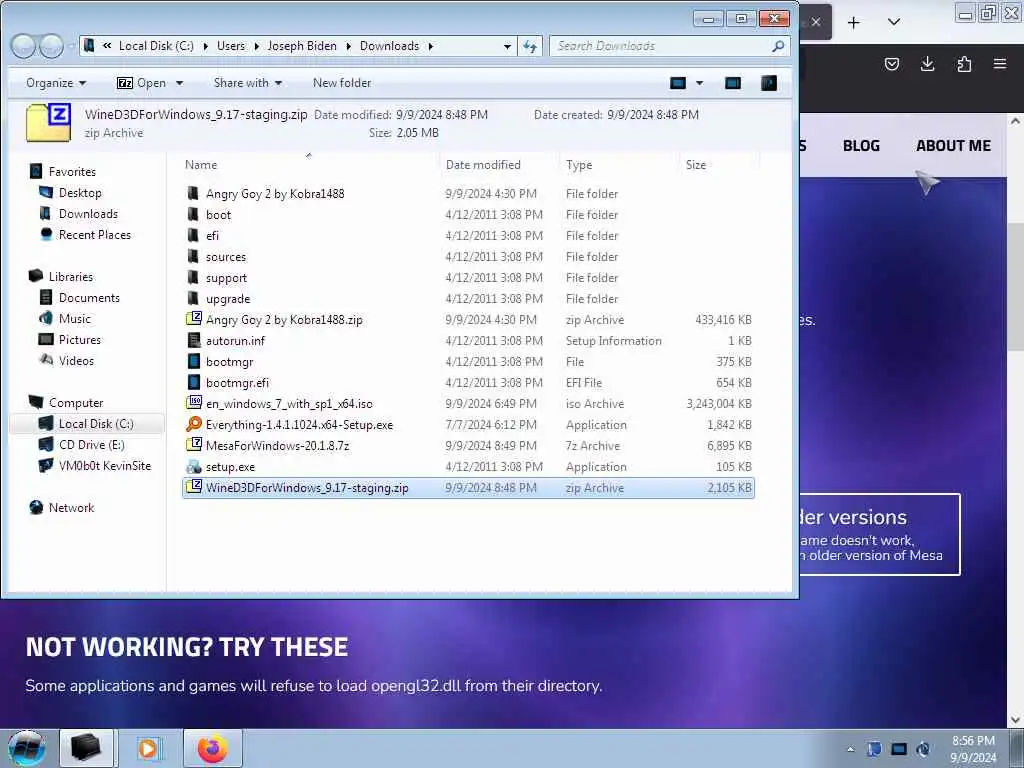
Task: Show hidden tray icons arrow
Action: (850, 749)
